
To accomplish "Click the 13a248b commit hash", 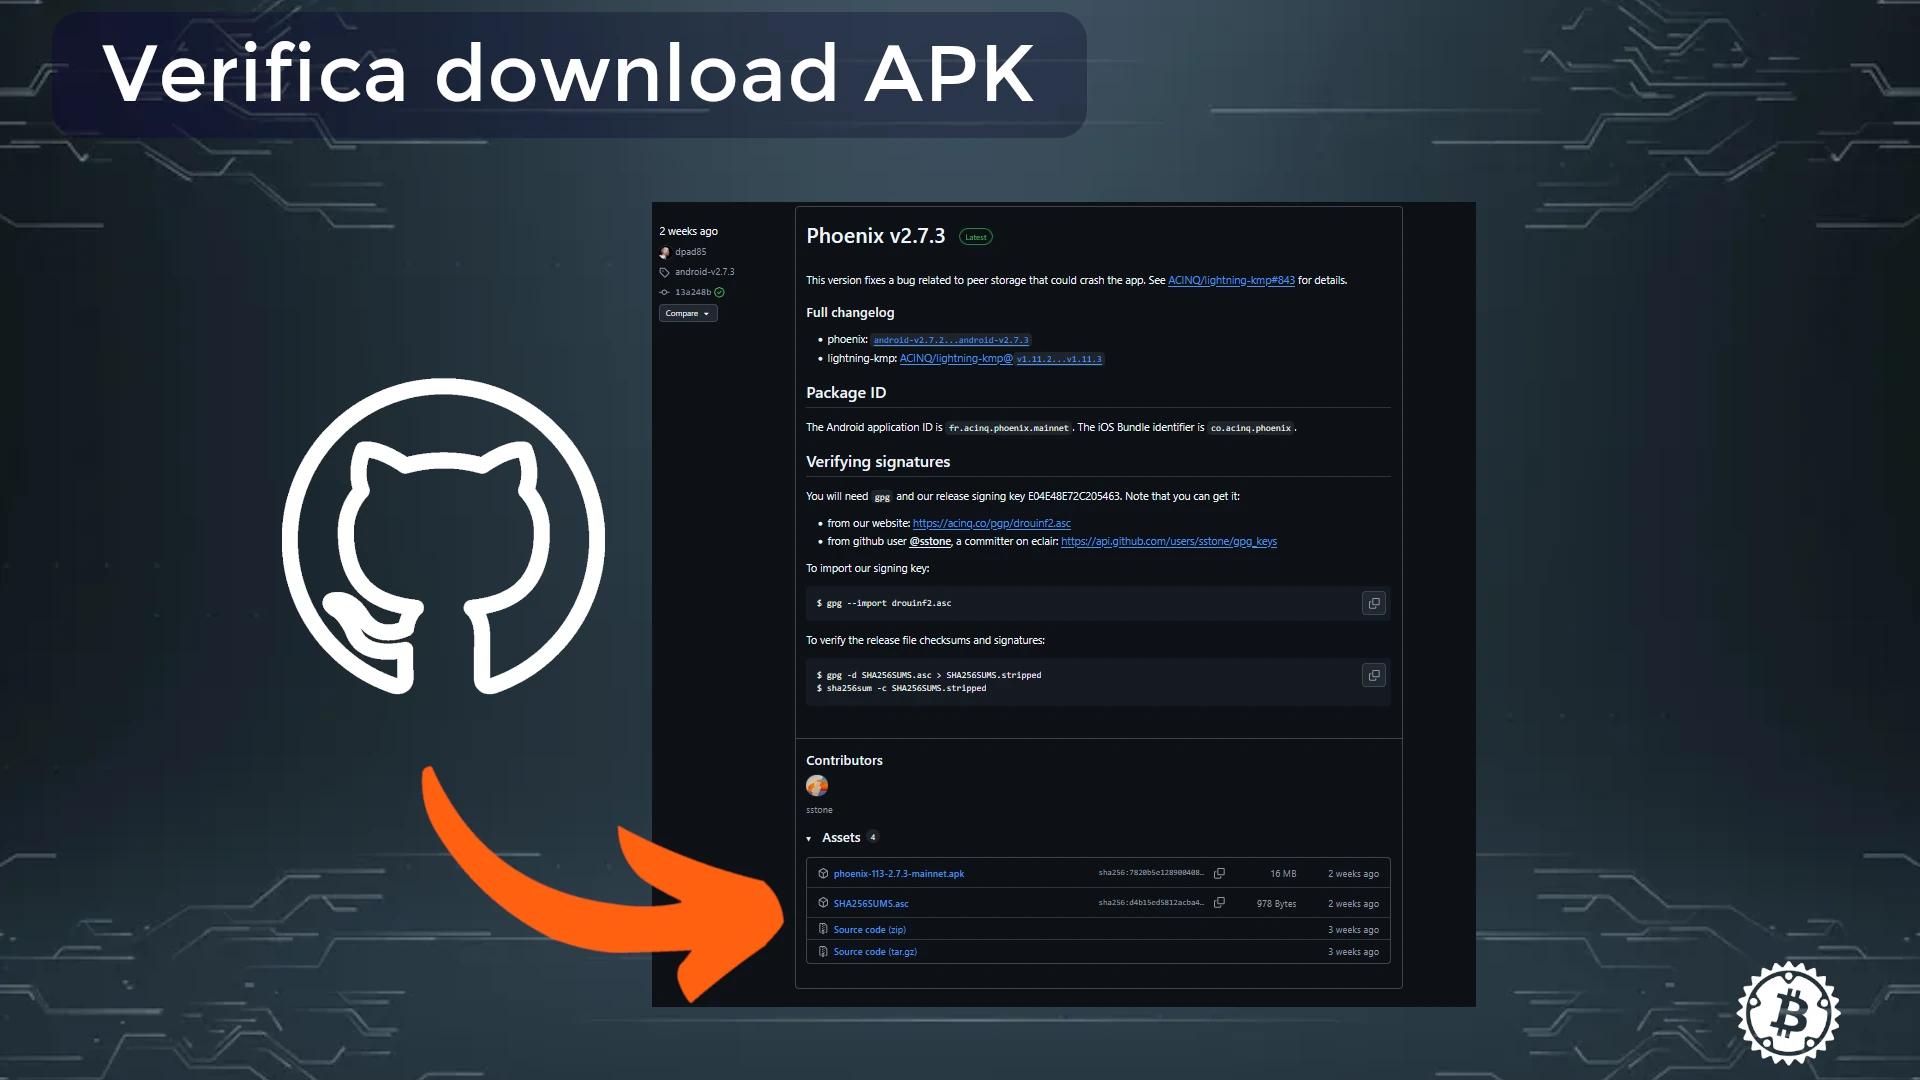I will point(692,292).
